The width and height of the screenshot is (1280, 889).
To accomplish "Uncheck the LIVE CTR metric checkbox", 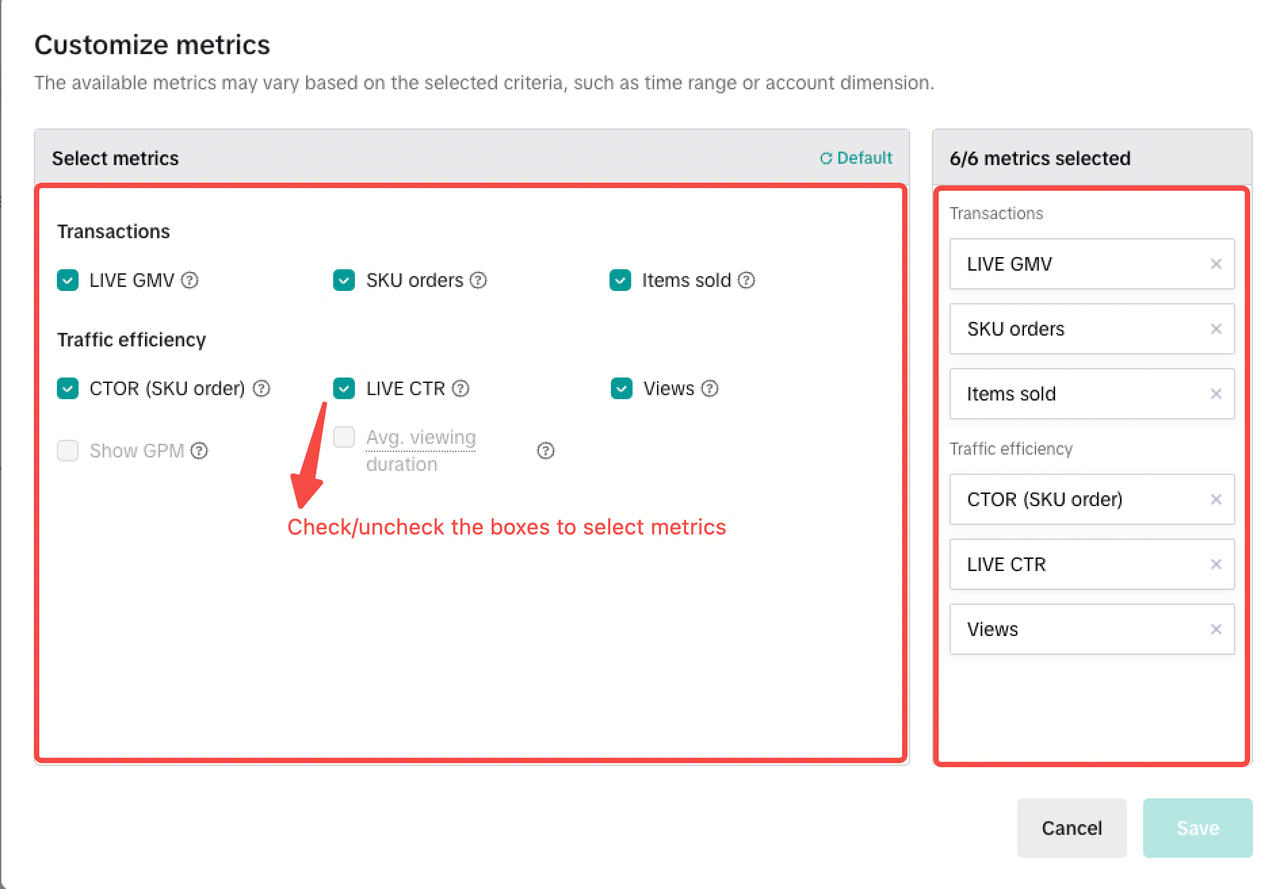I will [x=344, y=389].
